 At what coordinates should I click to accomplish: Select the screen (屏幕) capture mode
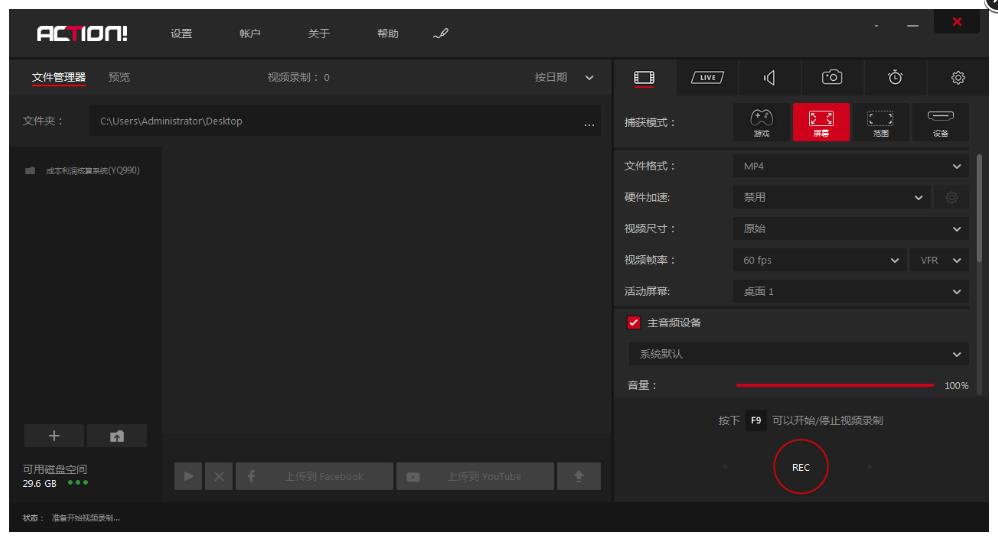[820, 122]
